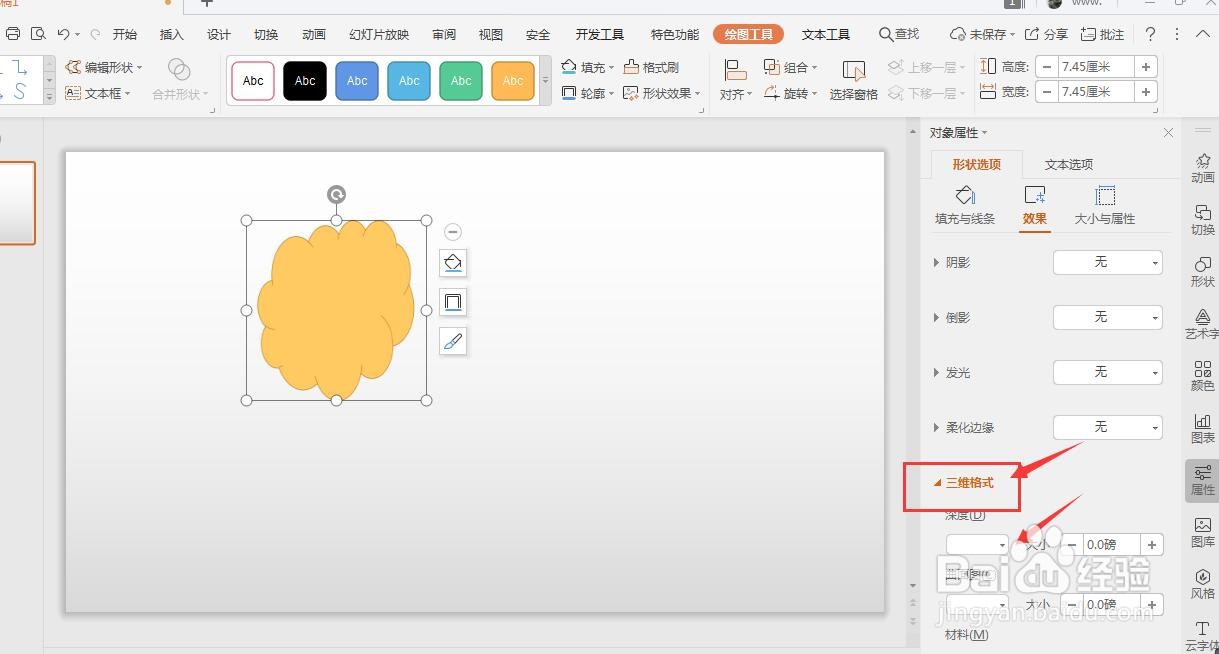This screenshot has width=1219, height=654.
Task: Open the 设计 (Design) ribbon tab
Action: click(x=219, y=34)
